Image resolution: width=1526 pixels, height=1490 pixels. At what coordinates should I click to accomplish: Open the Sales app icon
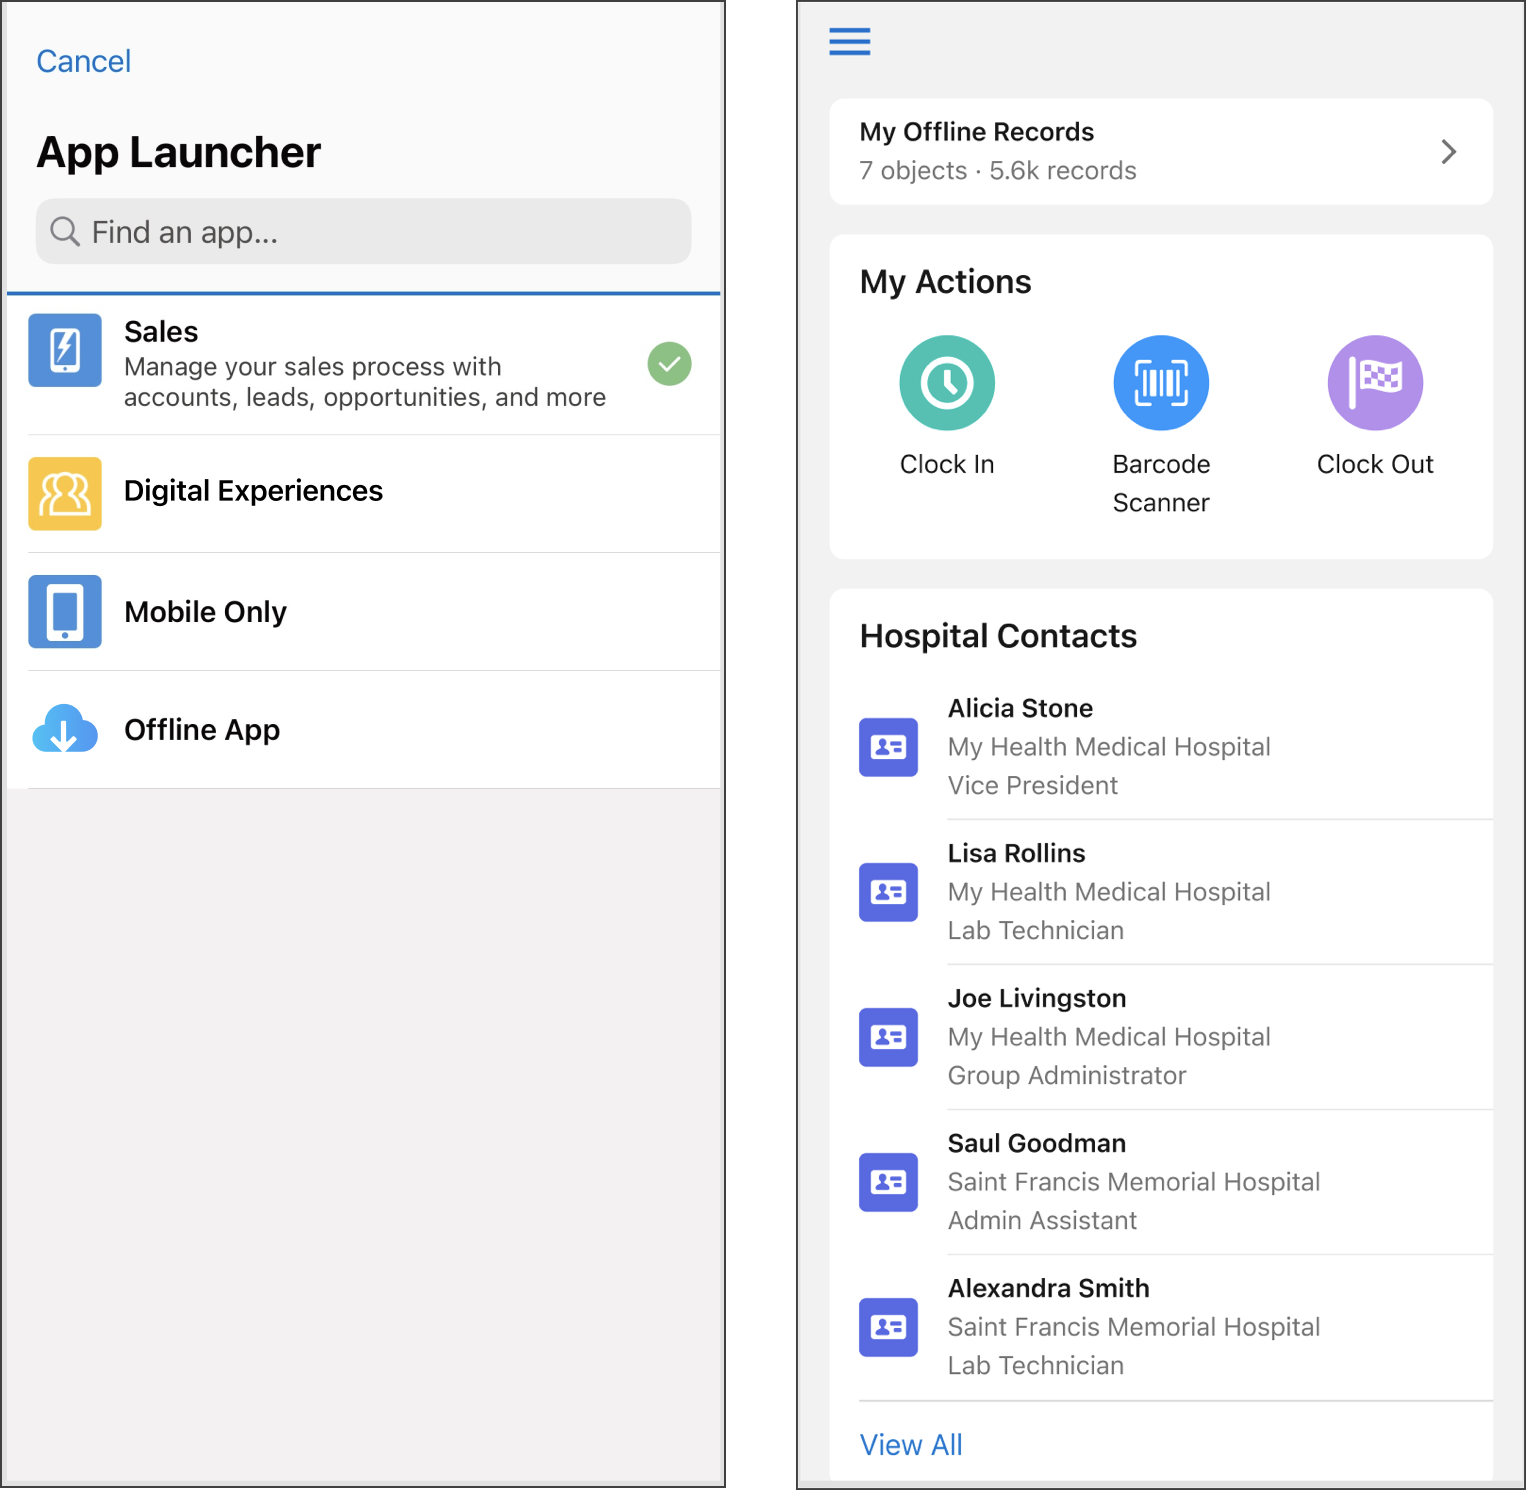click(x=64, y=350)
